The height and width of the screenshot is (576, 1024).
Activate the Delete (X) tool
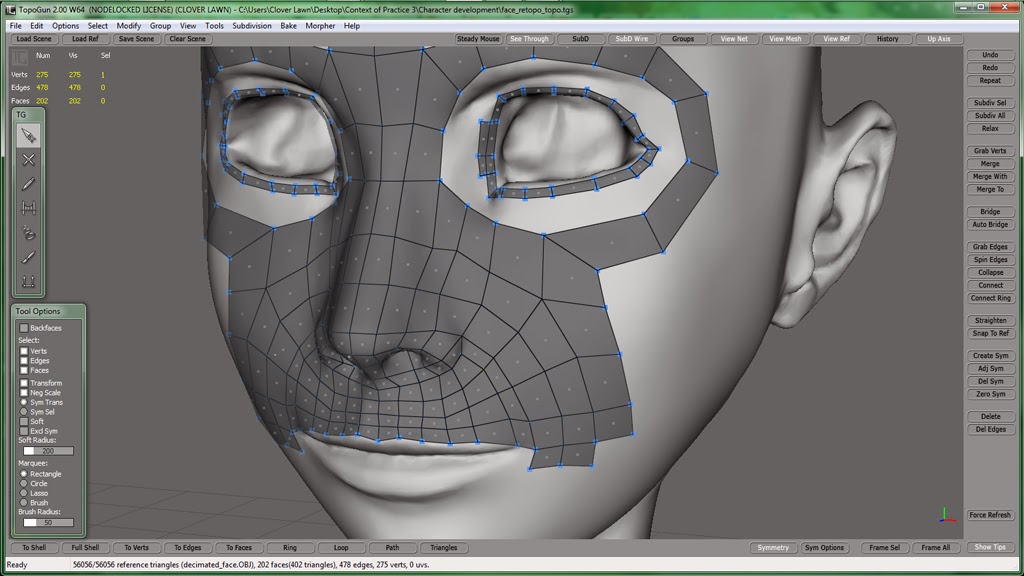[28, 163]
